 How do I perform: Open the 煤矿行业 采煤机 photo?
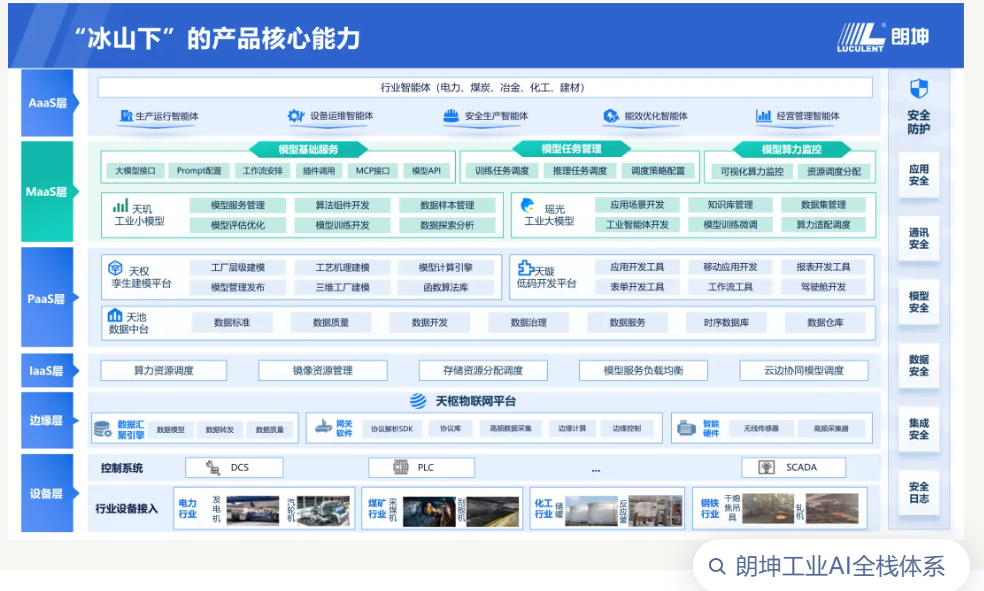[429, 511]
